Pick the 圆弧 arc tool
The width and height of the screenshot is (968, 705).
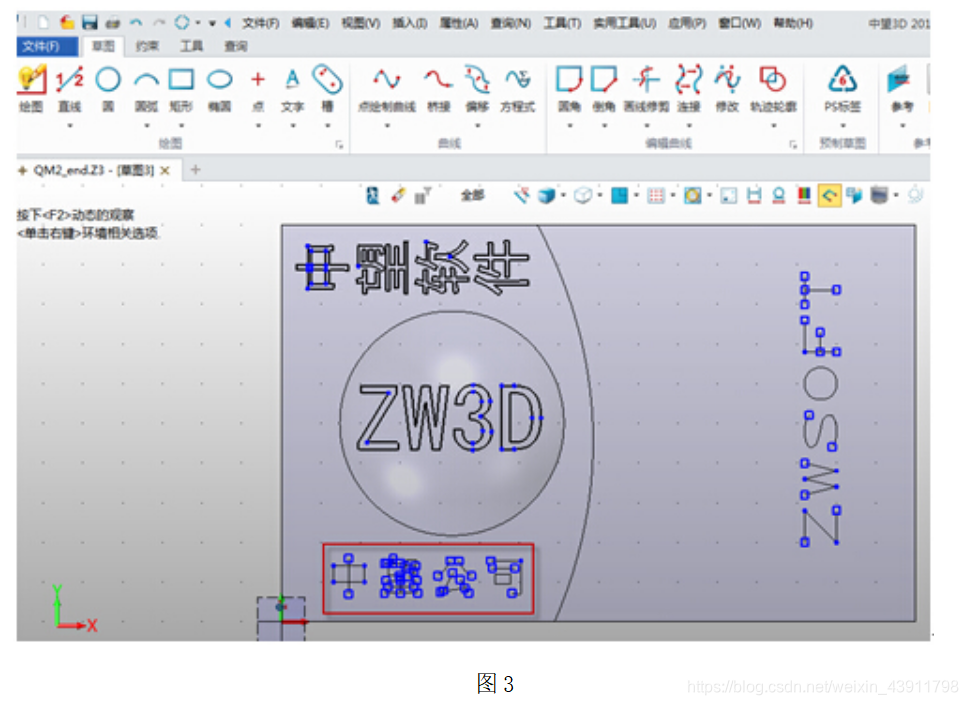tap(146, 88)
